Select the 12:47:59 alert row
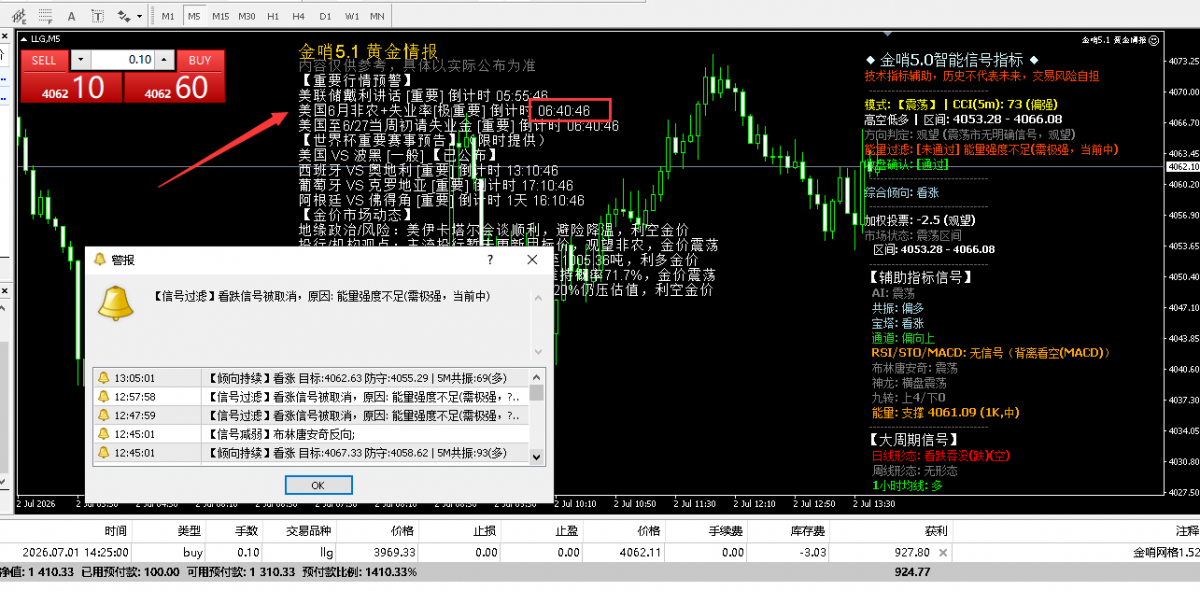1200x591 pixels. click(x=312, y=415)
